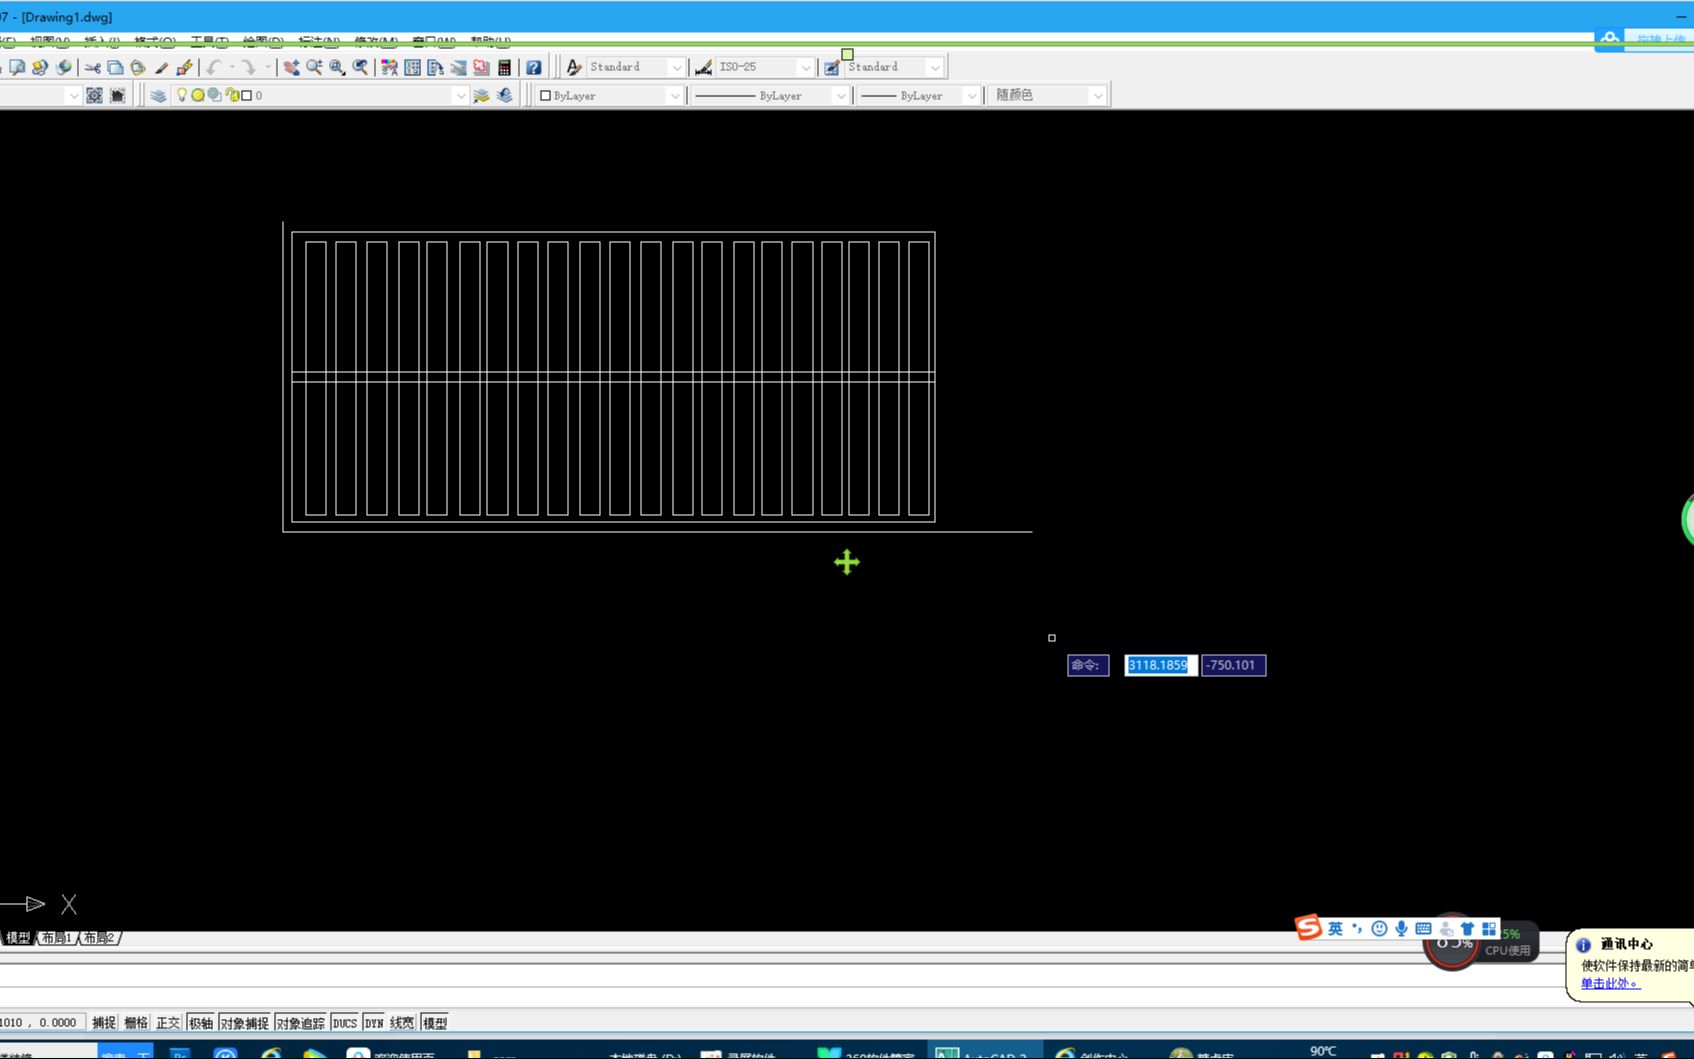Open the Text Style manager icon

coord(573,67)
